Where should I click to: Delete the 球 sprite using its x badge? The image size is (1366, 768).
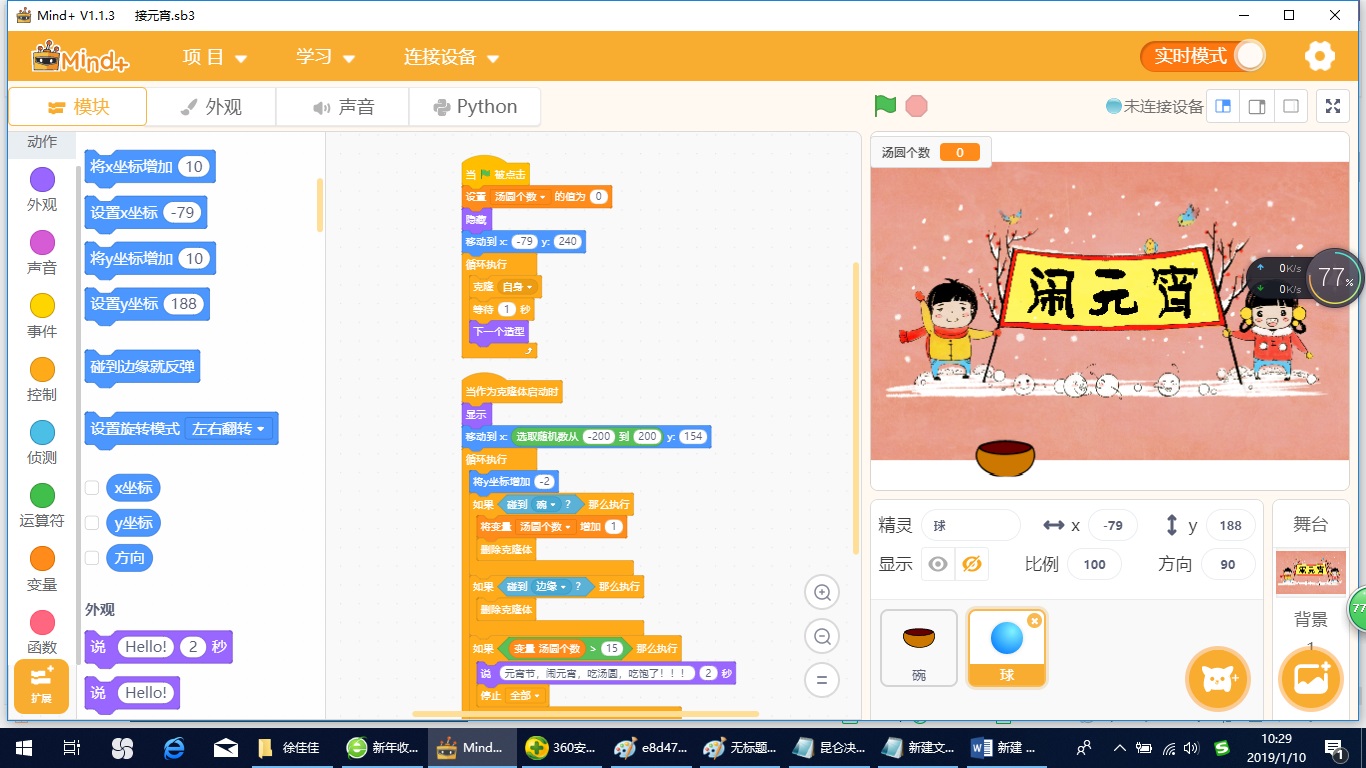coord(1035,620)
